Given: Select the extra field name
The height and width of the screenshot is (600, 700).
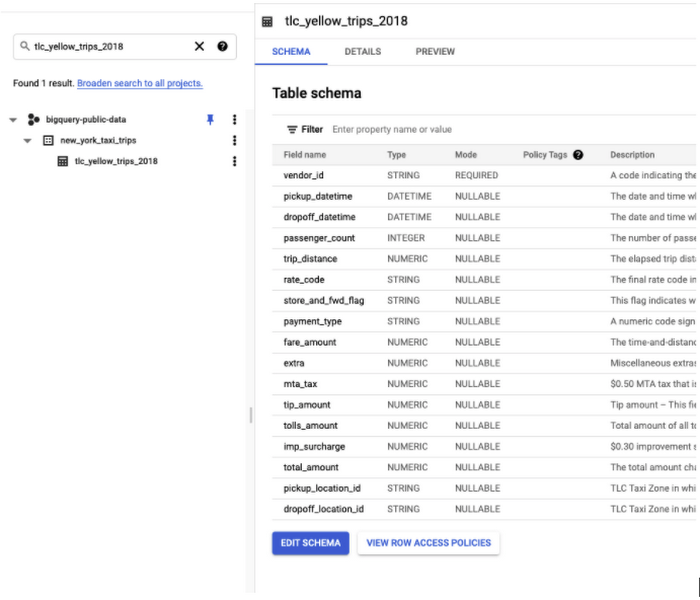Looking at the screenshot, I should [x=294, y=363].
